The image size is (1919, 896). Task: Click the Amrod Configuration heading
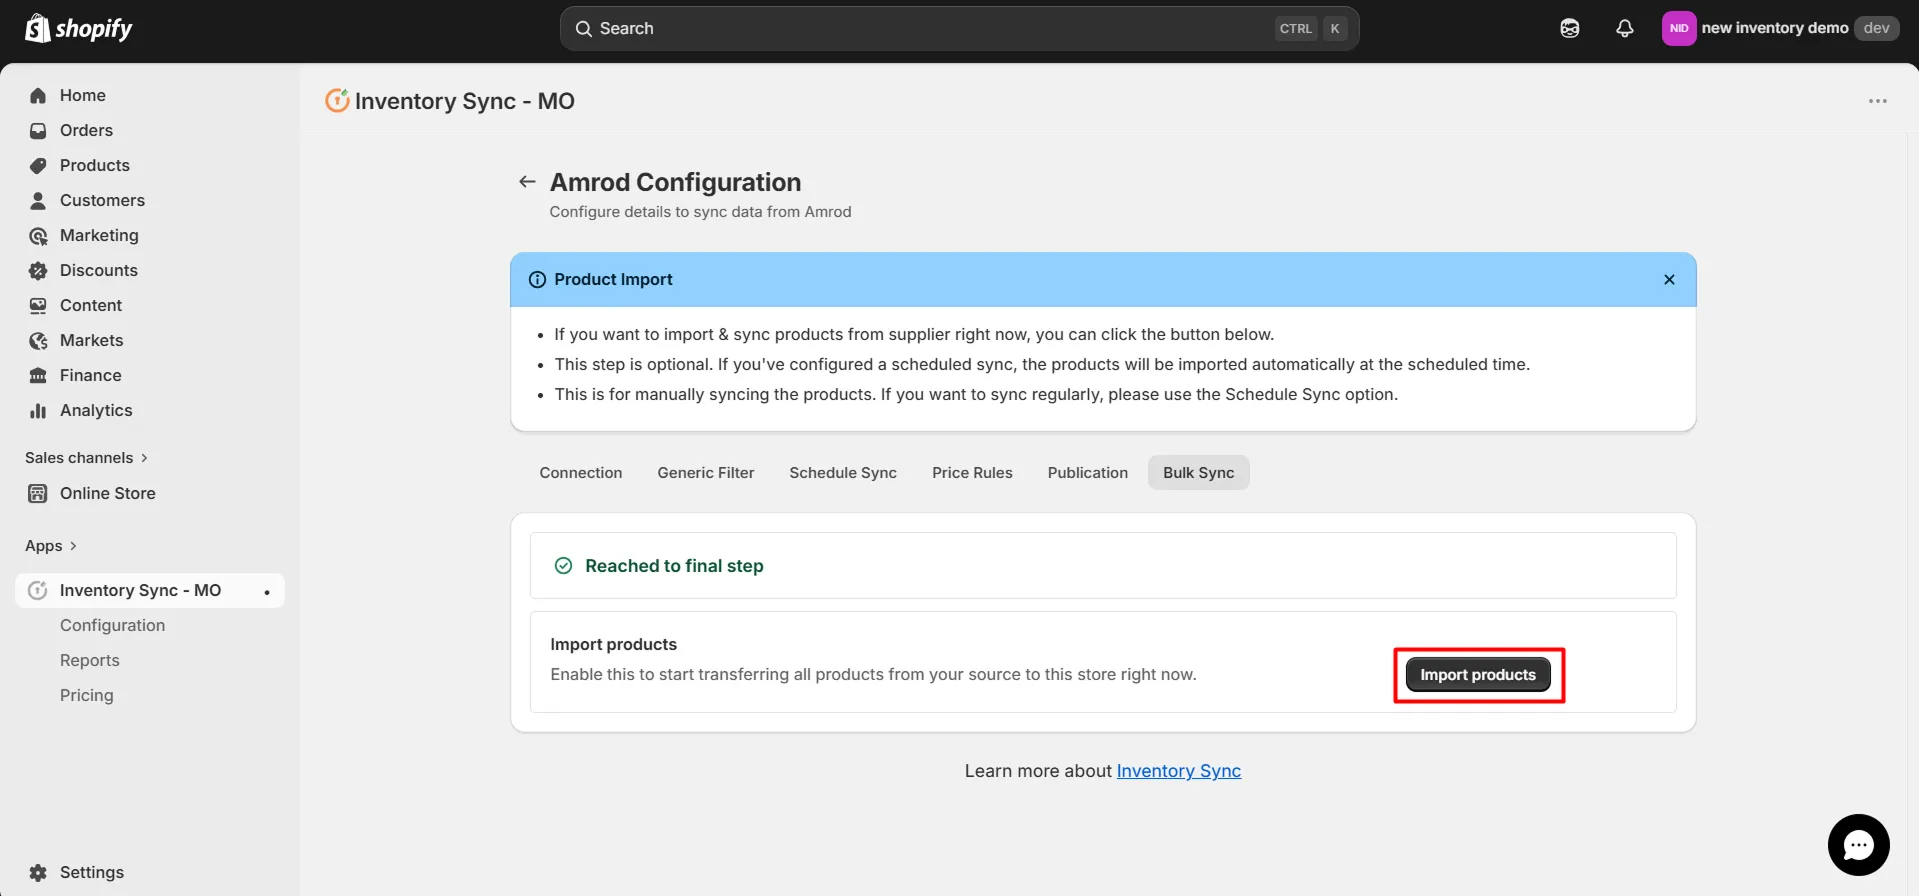pyautogui.click(x=676, y=182)
